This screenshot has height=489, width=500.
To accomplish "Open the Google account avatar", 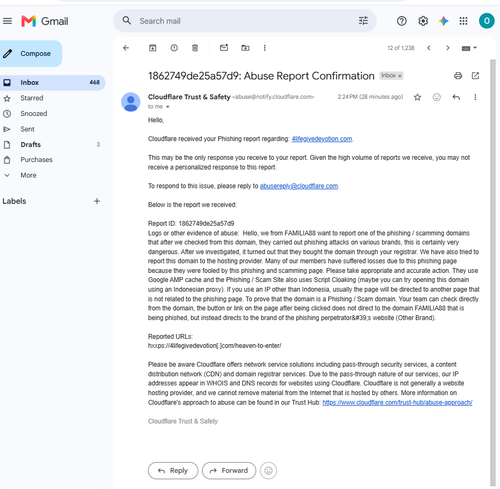I will point(486,21).
